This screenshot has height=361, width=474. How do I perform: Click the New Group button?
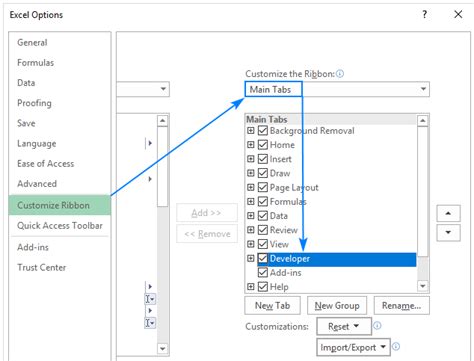[337, 305]
